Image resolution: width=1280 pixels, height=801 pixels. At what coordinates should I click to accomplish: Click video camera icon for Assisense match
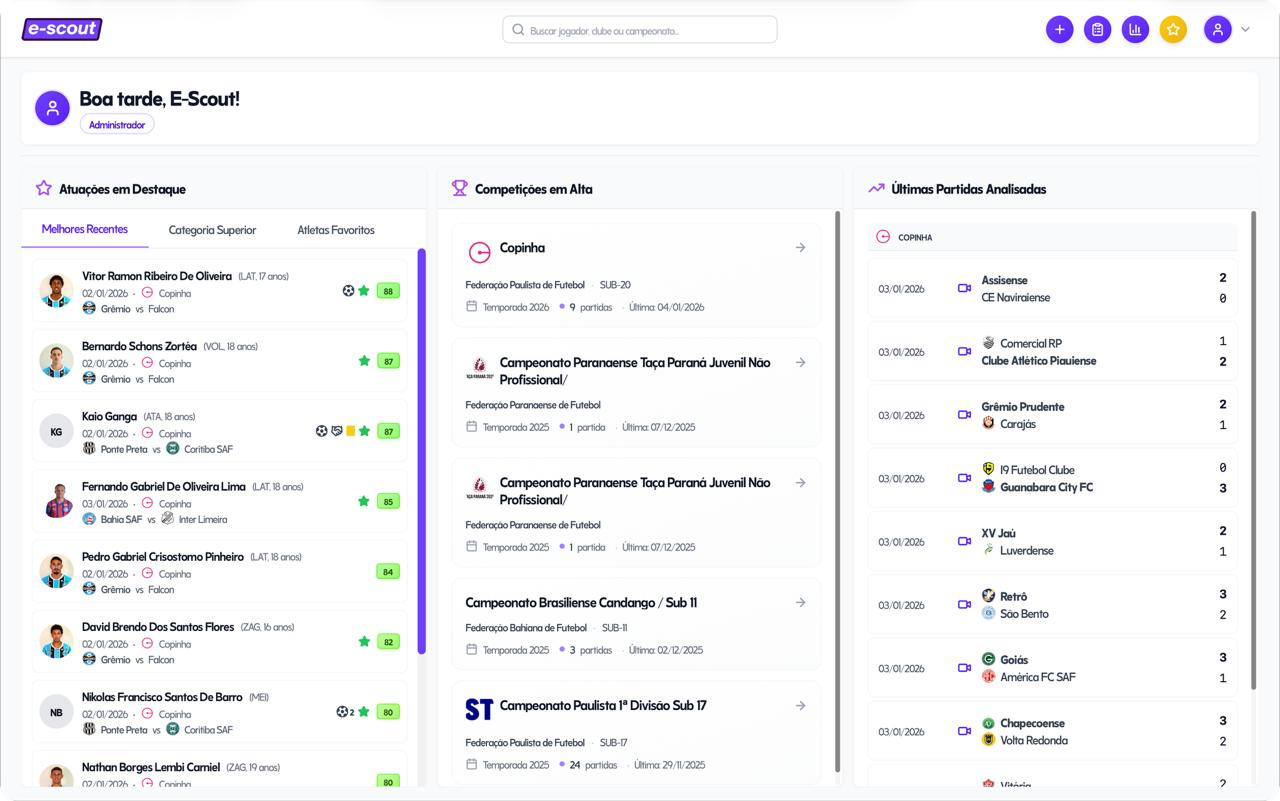(964, 289)
